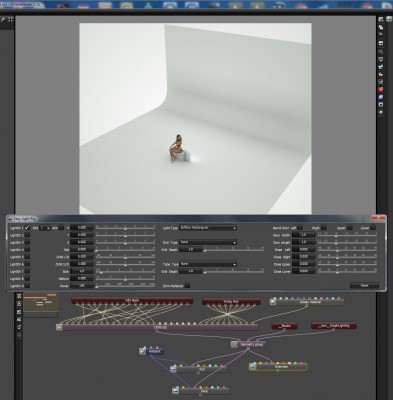Click the topmost icon in node graph left toolbar
Screen dimensions: 393x400
click(19, 296)
